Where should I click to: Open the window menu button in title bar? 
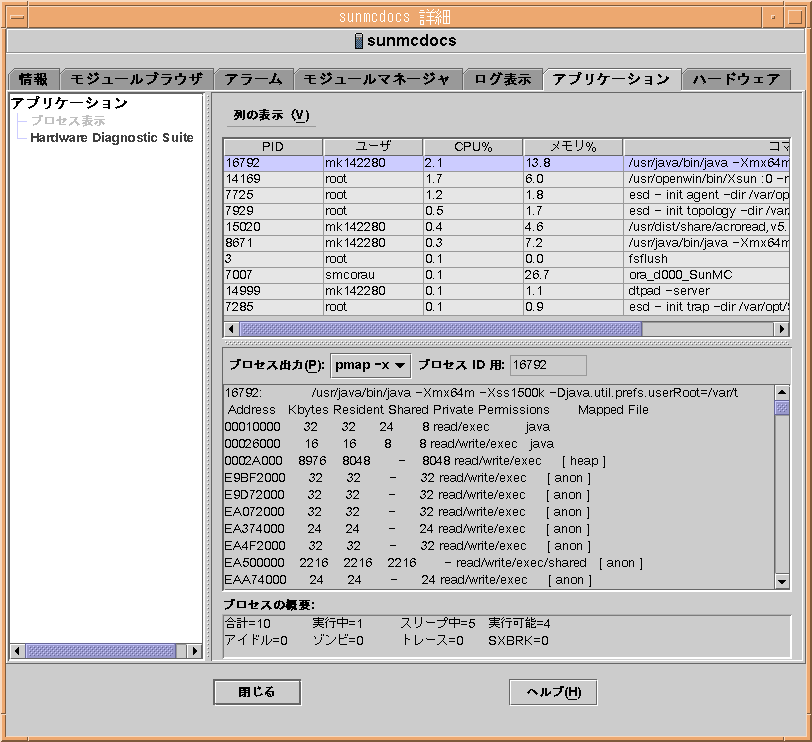click(17, 17)
